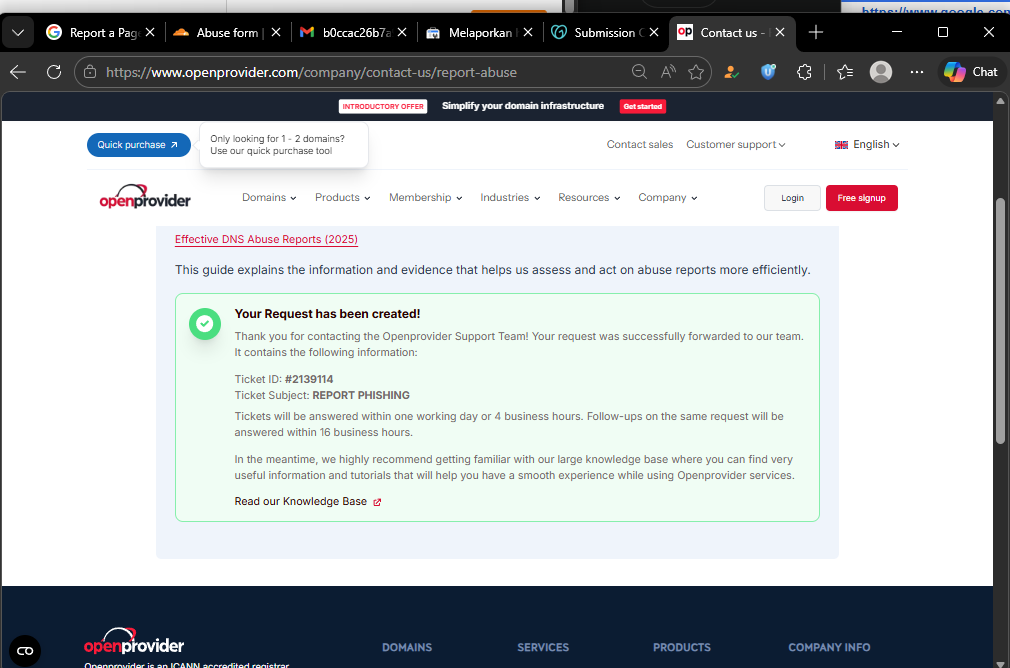Screen dimensions: 1010x668
Task: Click the Free signup button
Action: tap(861, 198)
